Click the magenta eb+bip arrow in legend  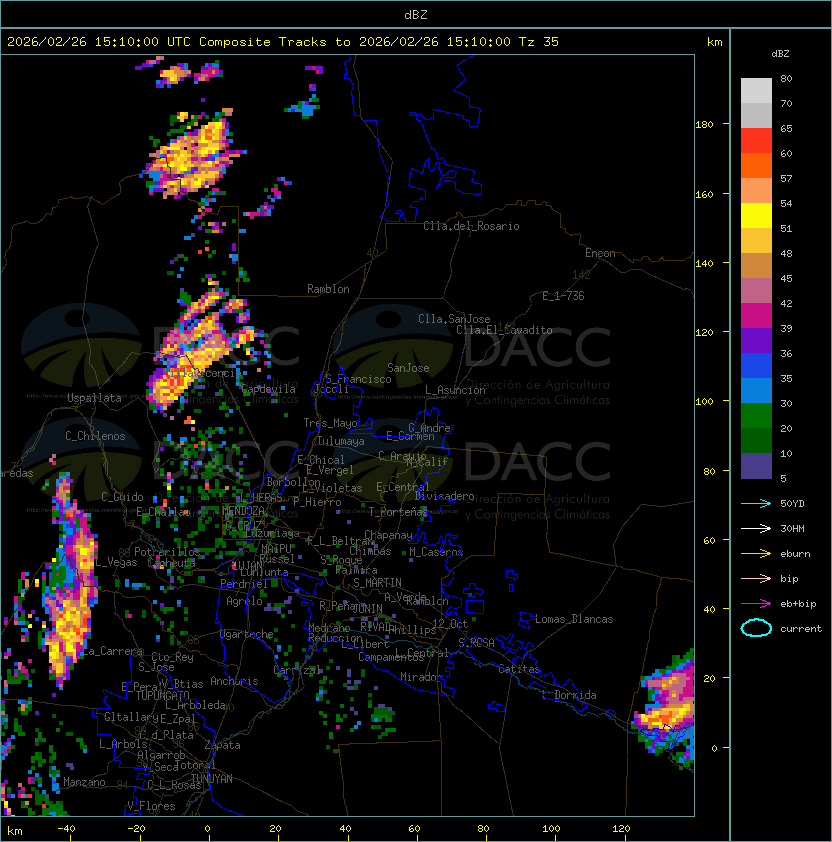756,604
